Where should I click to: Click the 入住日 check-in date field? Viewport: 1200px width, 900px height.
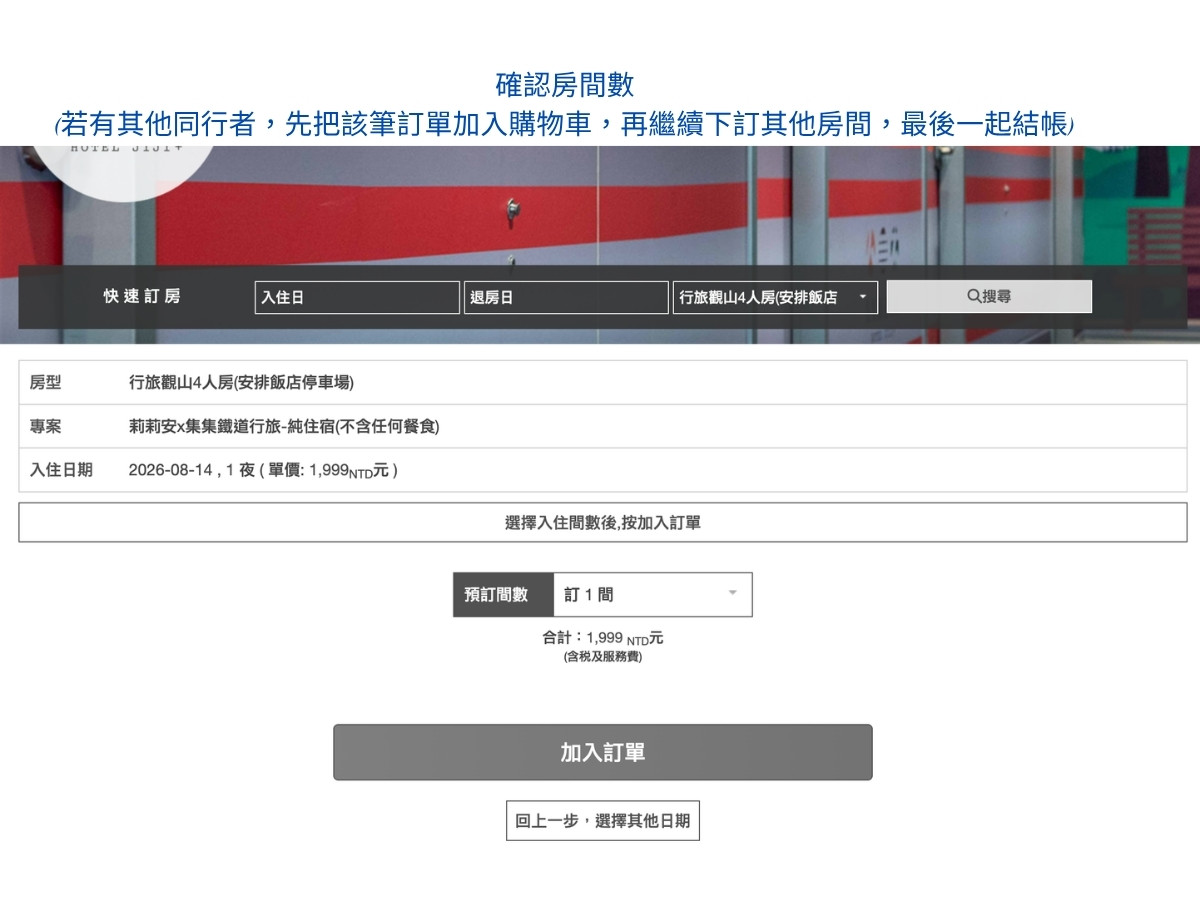coord(356,297)
